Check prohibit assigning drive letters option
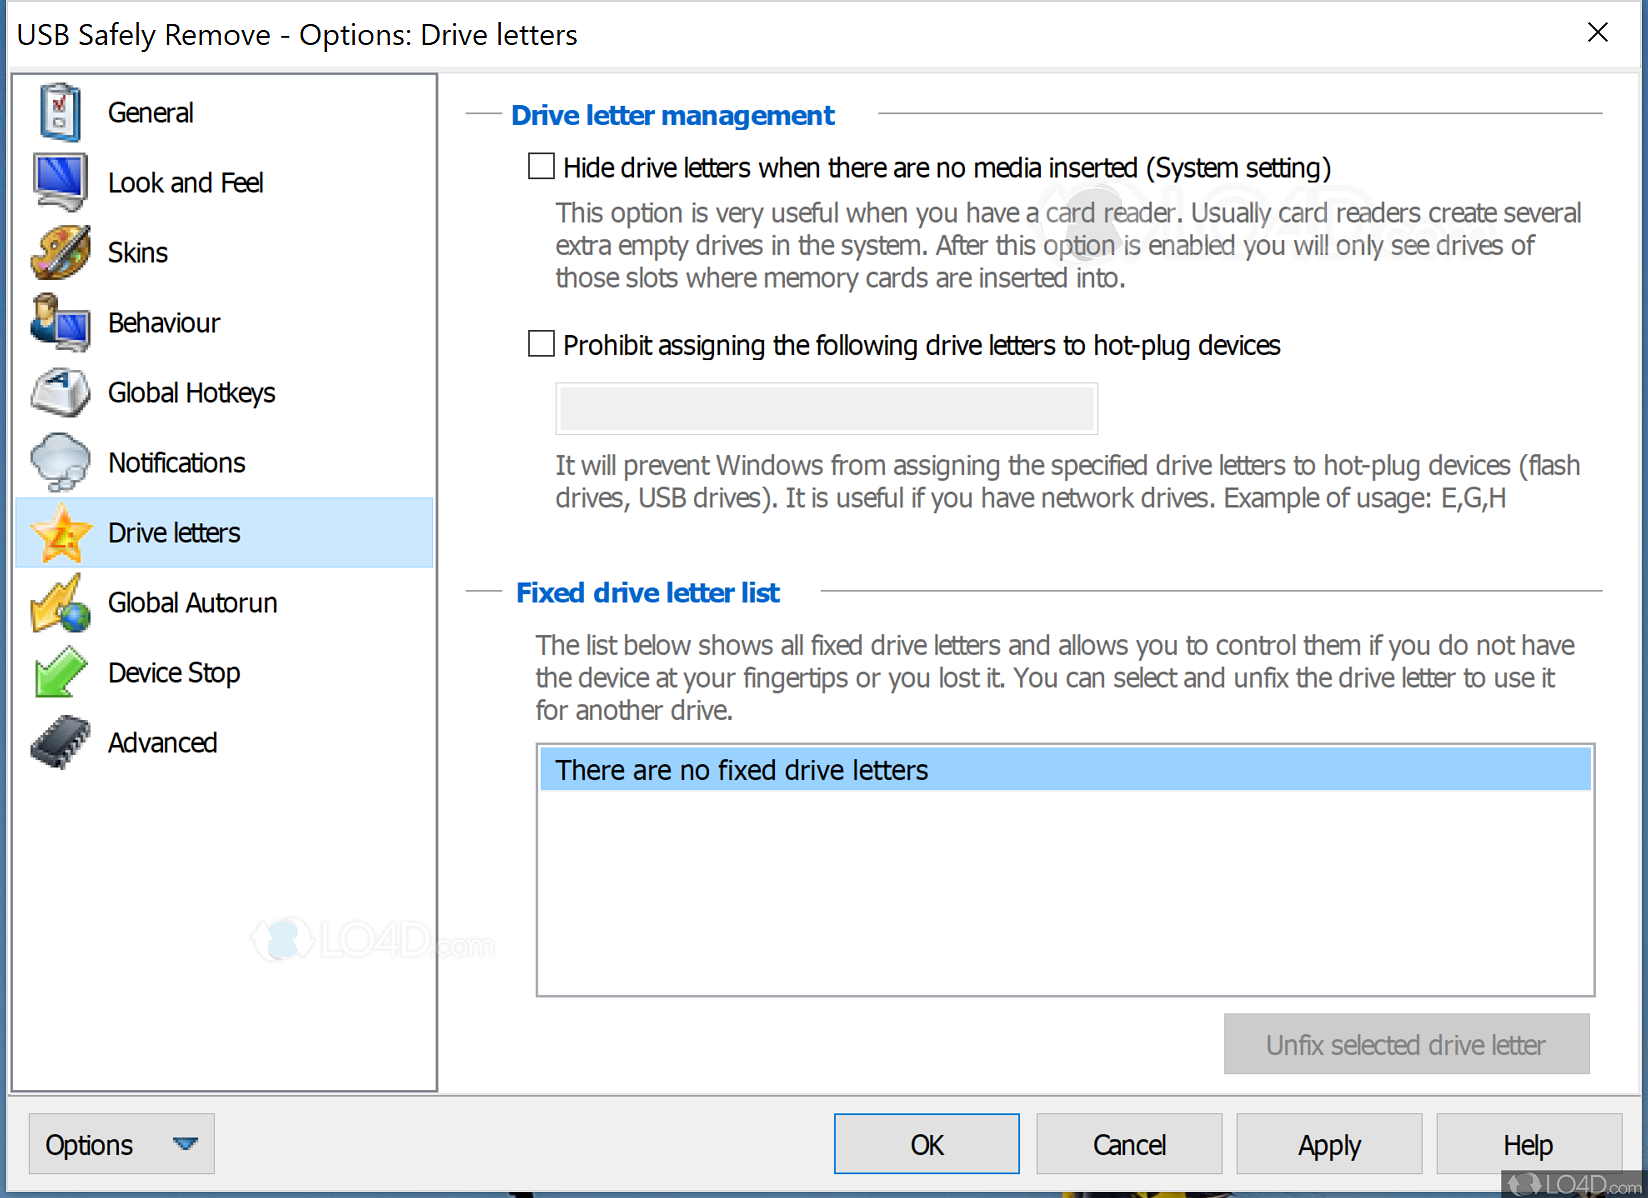The width and height of the screenshot is (1648, 1198). pyautogui.click(x=540, y=343)
